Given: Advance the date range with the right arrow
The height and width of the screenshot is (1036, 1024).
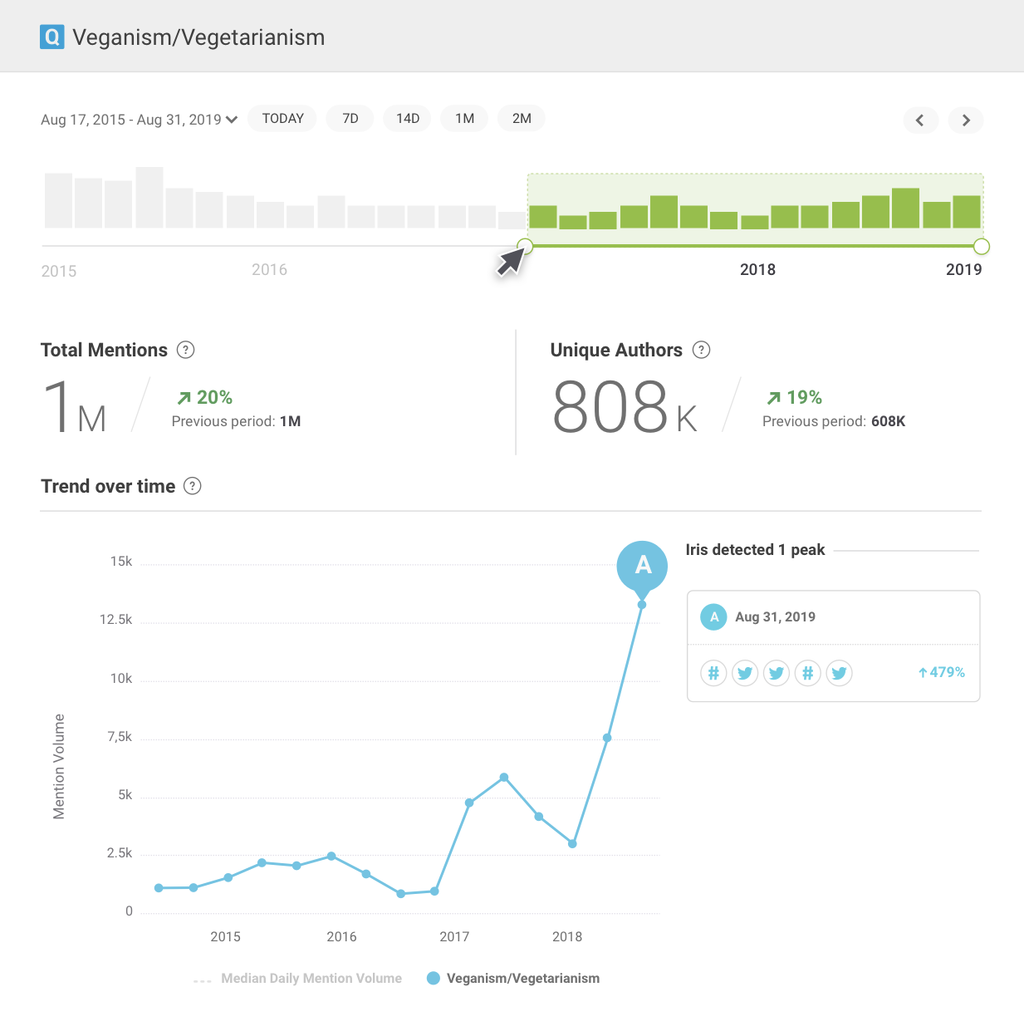Looking at the screenshot, I should point(965,120).
